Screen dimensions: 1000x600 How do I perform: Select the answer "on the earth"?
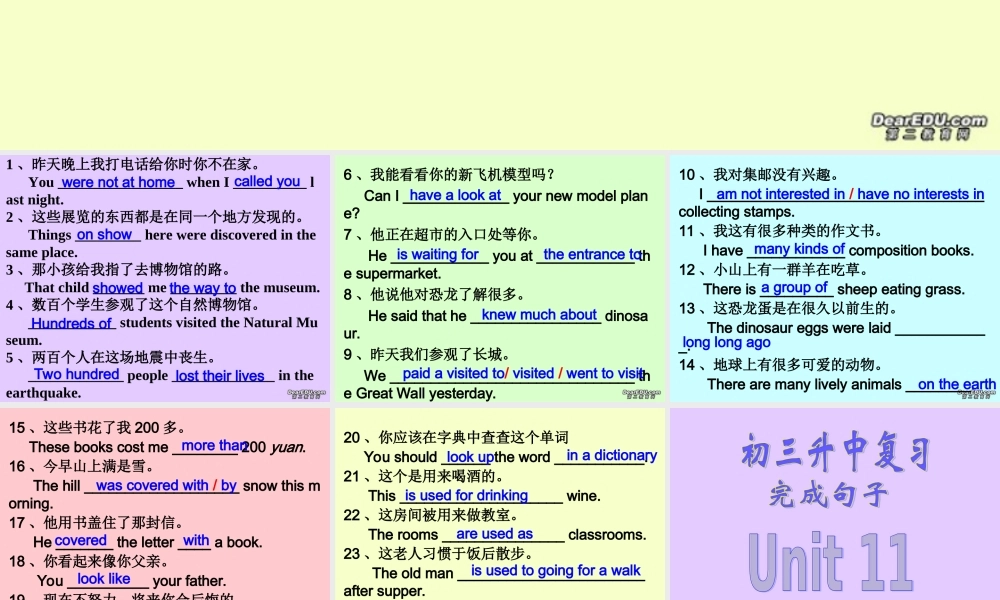click(957, 384)
